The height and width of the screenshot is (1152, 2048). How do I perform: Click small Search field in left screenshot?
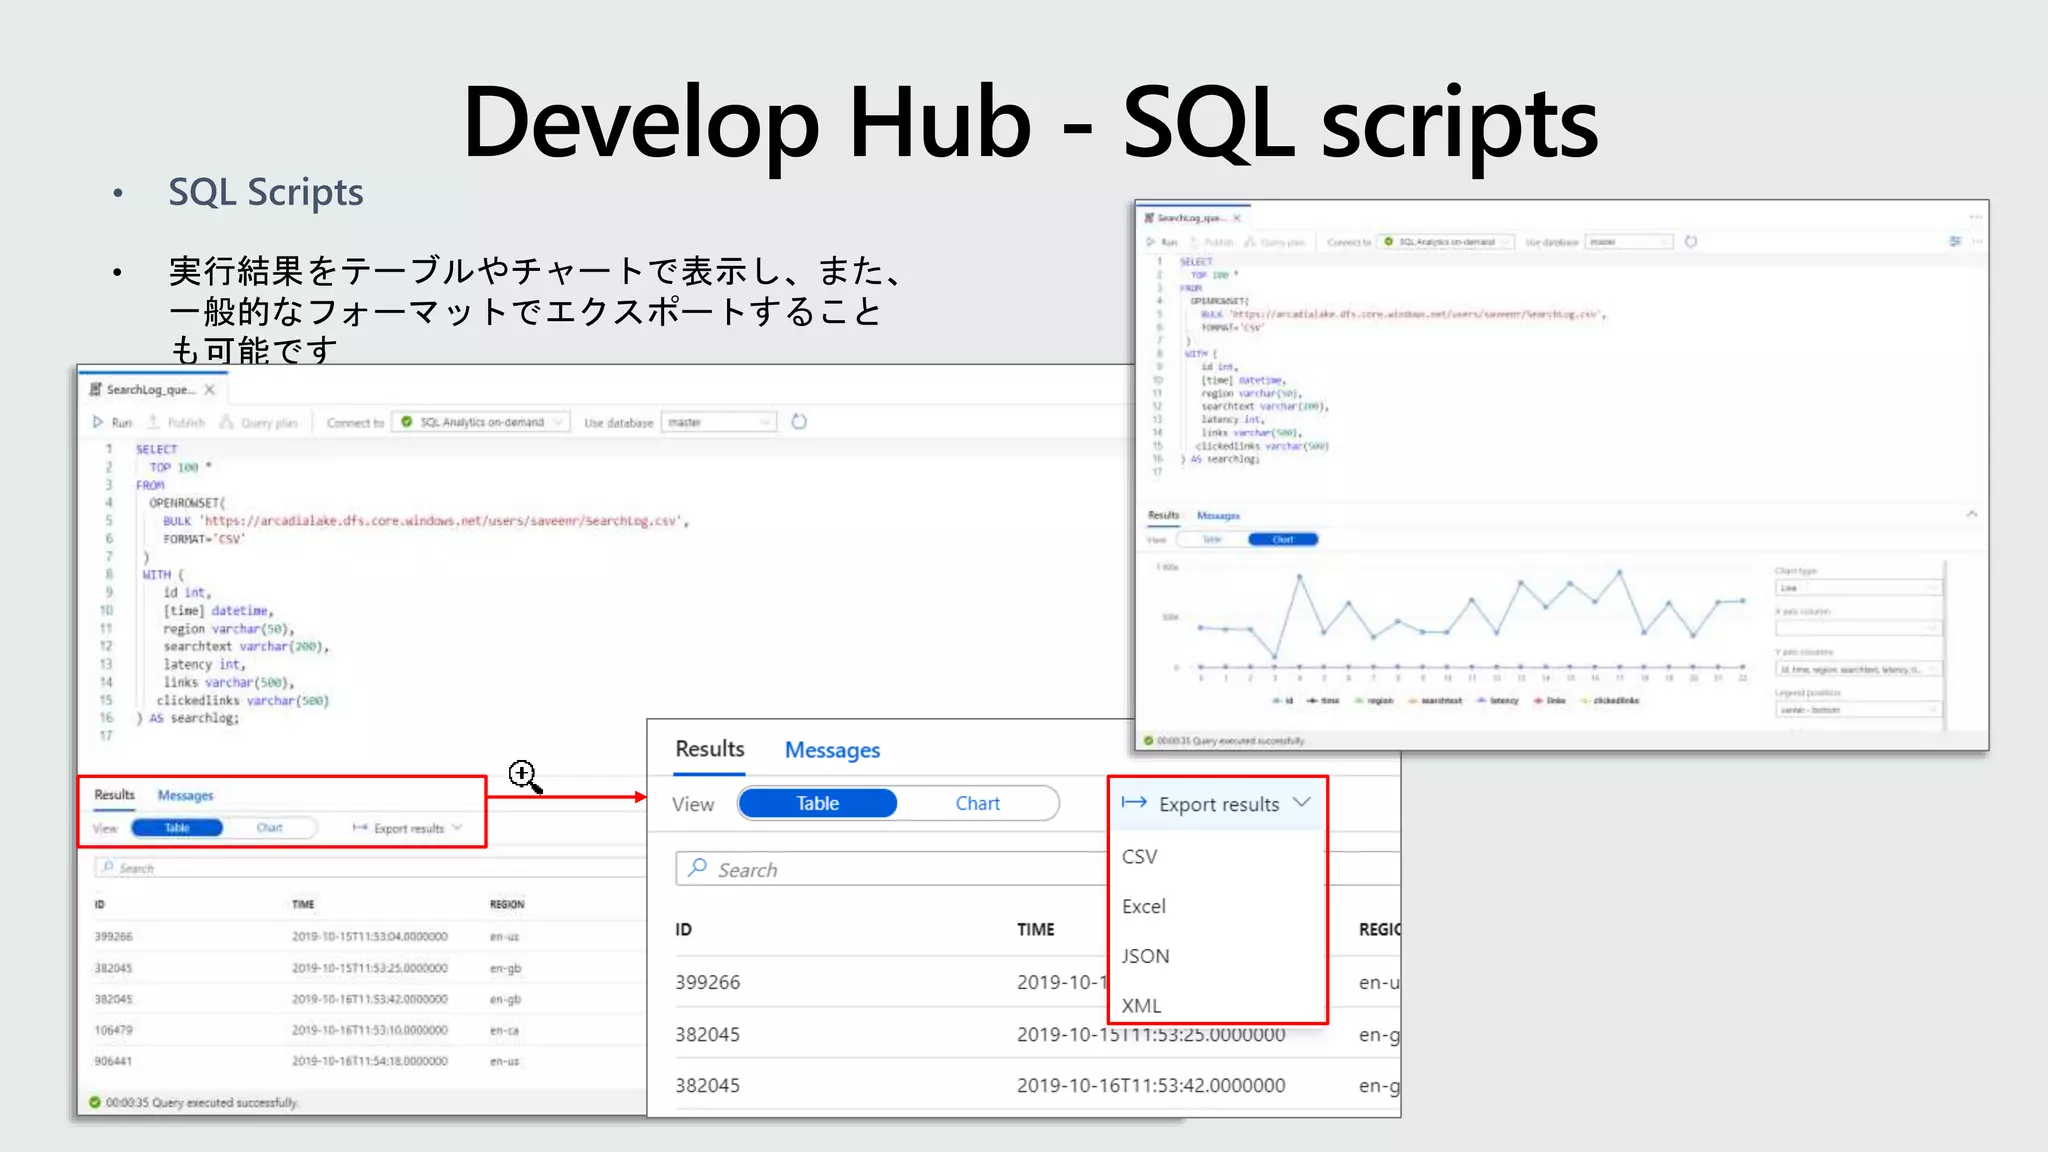[370, 868]
